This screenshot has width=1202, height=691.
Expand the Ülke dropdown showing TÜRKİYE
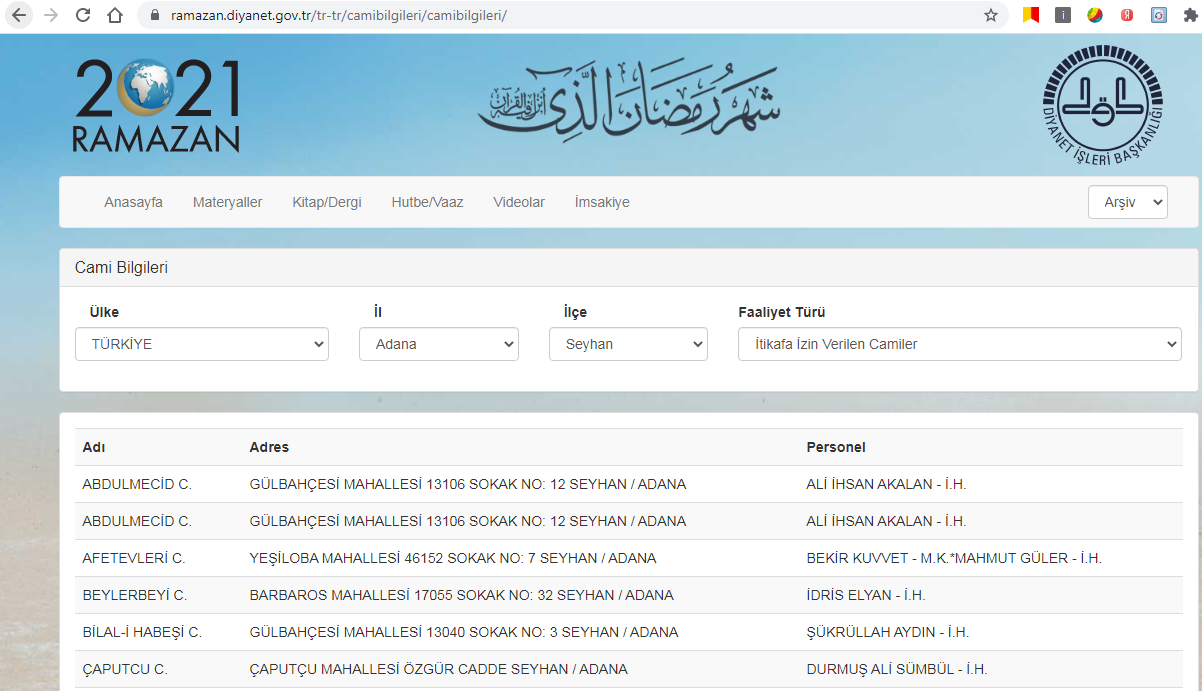[x=202, y=344]
